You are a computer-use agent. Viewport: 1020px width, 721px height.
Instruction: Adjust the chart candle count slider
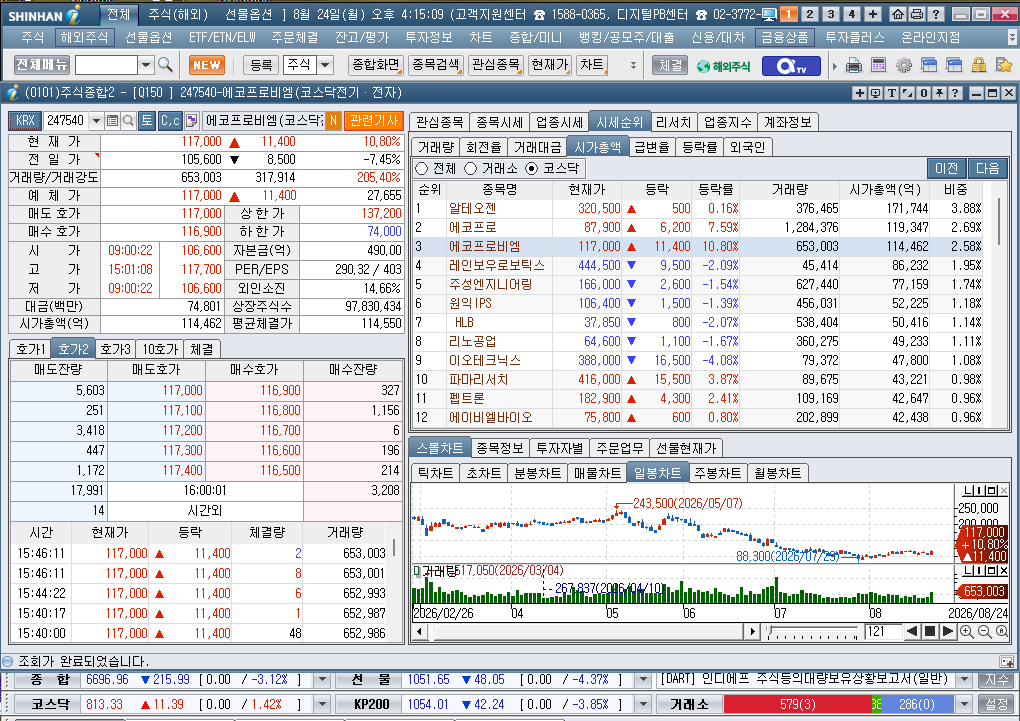(812, 631)
